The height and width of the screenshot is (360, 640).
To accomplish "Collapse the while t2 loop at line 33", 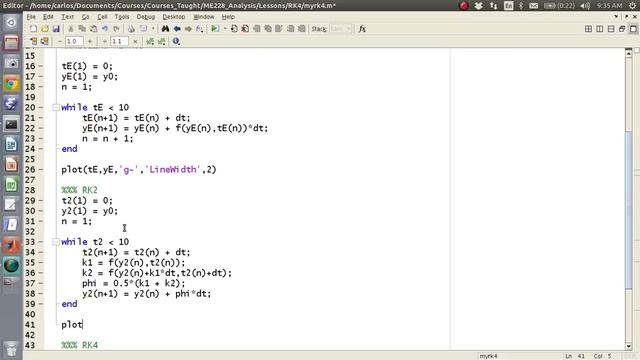I will point(56,242).
